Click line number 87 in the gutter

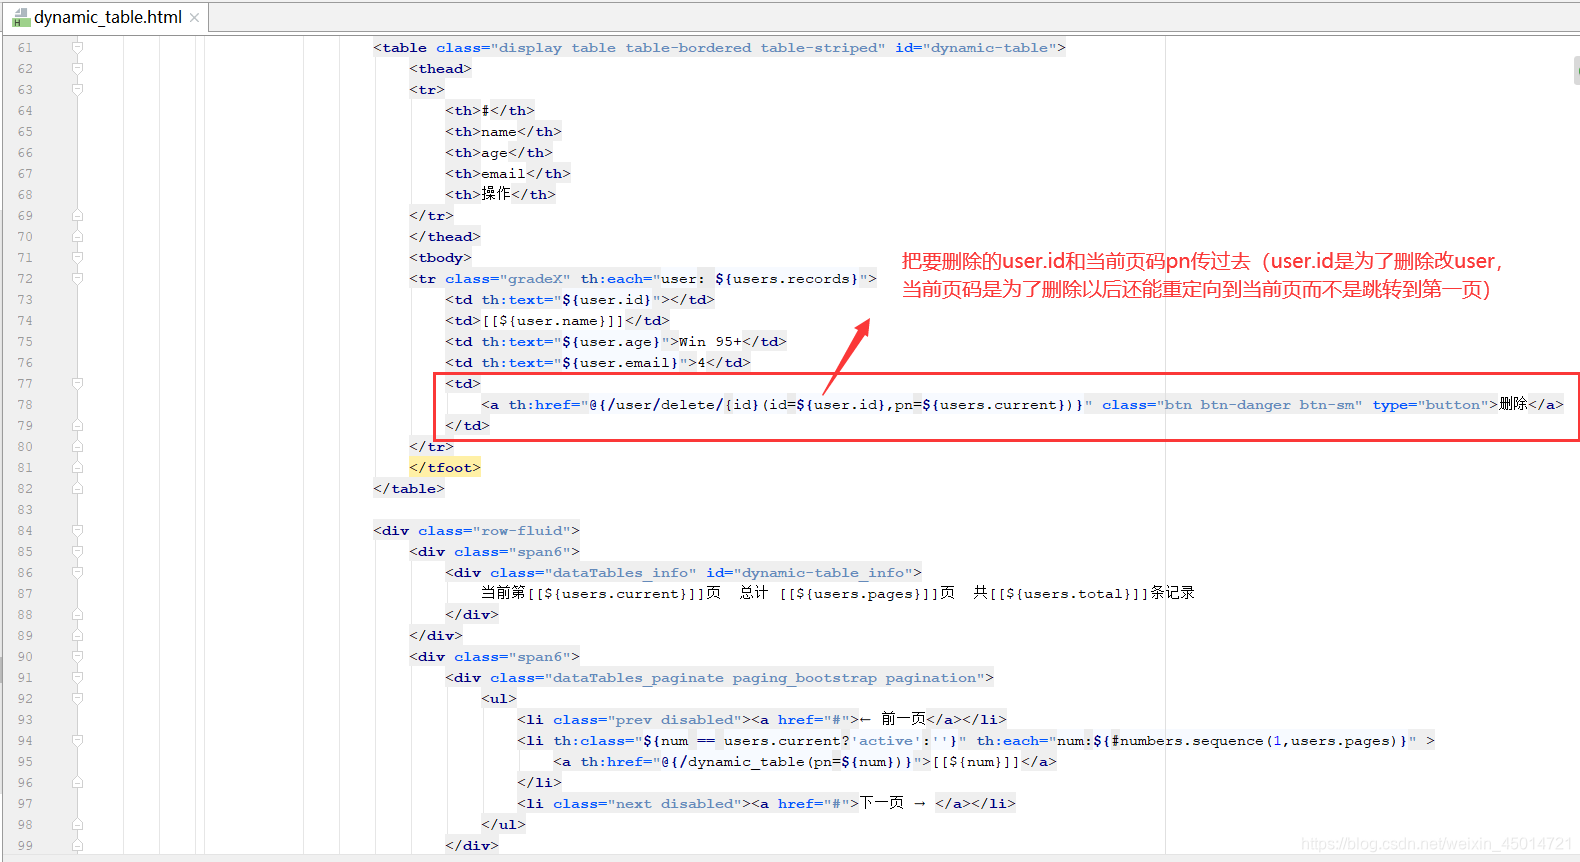(25, 593)
